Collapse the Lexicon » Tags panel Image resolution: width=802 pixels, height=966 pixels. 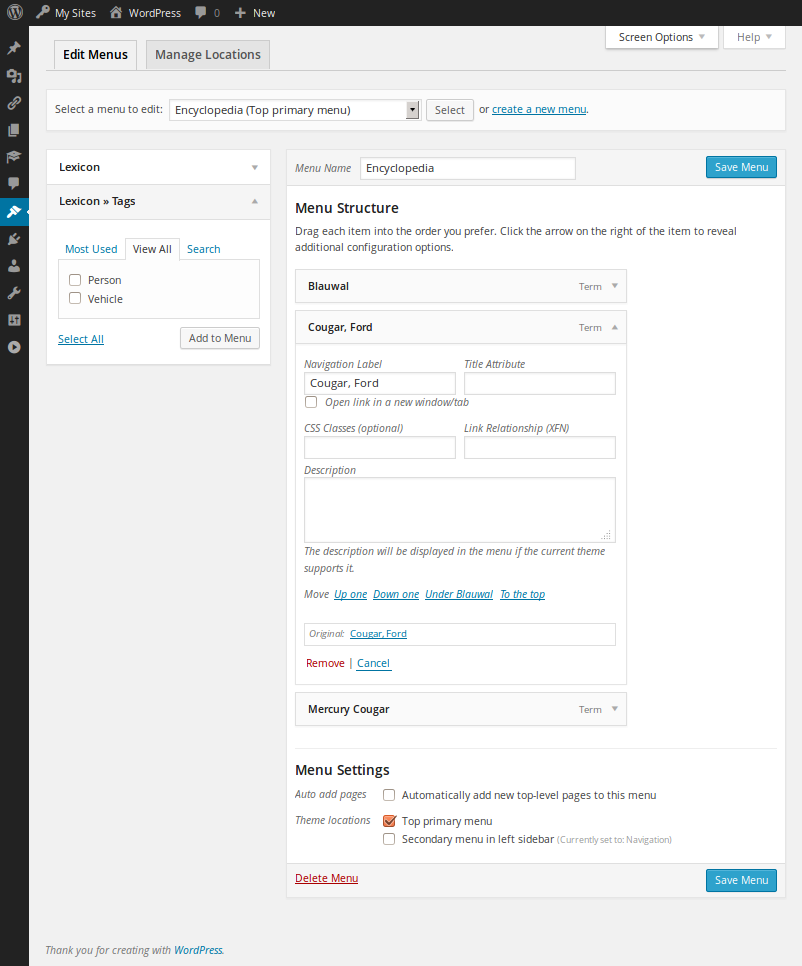pyautogui.click(x=254, y=201)
